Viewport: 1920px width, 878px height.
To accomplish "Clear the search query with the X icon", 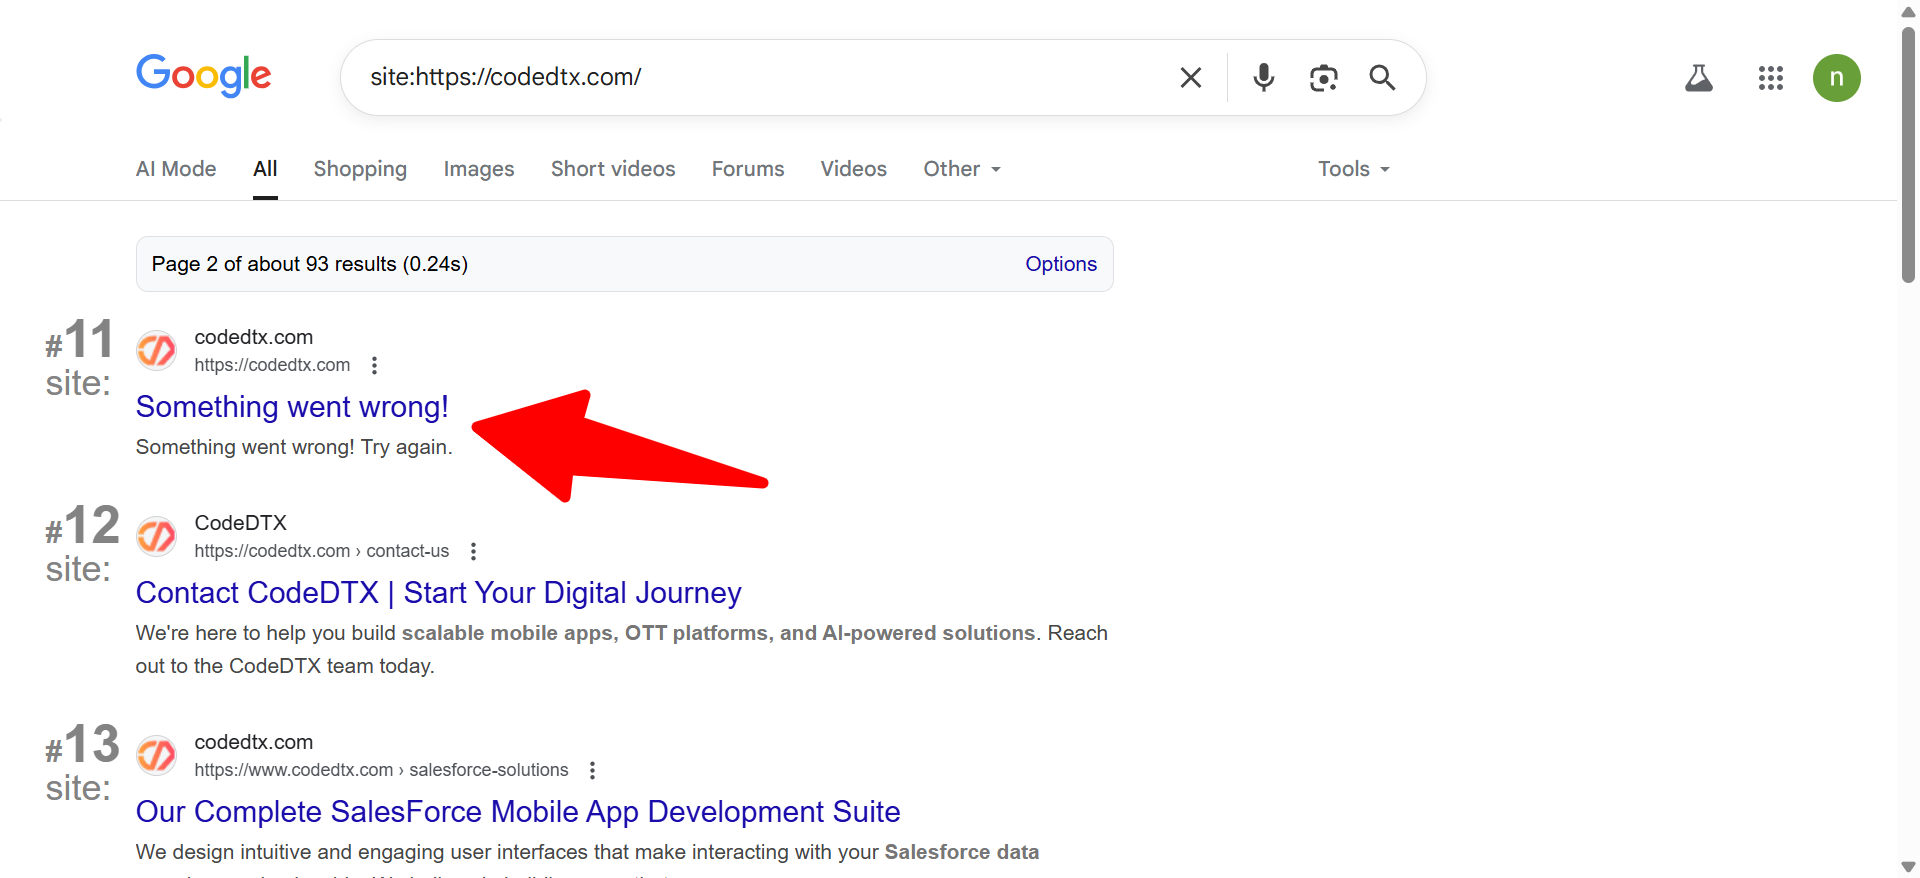I will pyautogui.click(x=1190, y=78).
